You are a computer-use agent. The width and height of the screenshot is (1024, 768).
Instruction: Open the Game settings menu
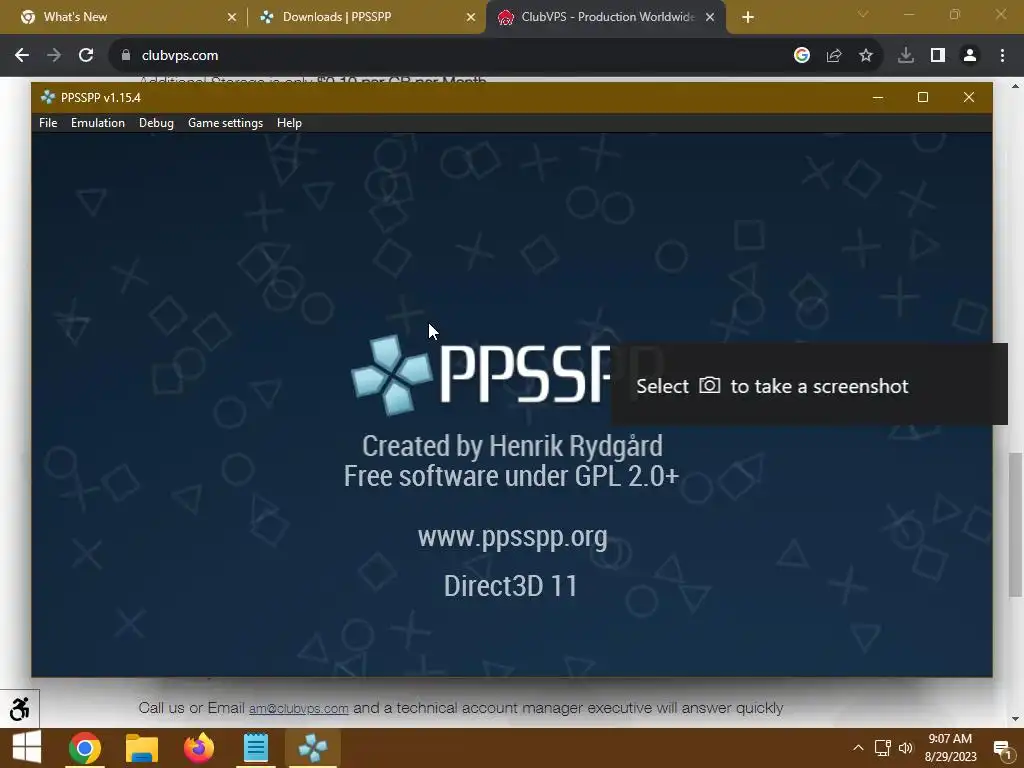click(225, 123)
